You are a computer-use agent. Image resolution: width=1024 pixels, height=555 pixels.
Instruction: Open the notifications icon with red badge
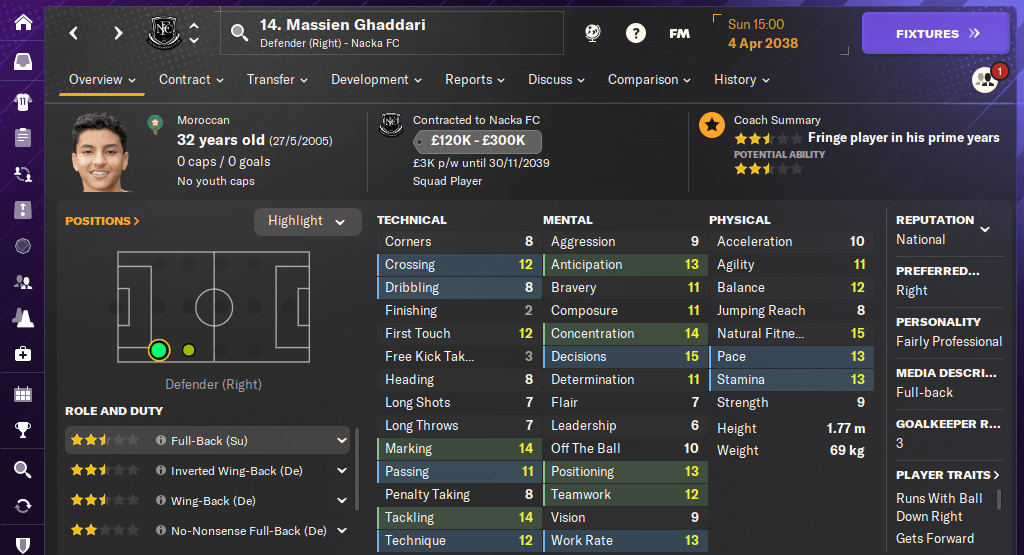tap(985, 80)
